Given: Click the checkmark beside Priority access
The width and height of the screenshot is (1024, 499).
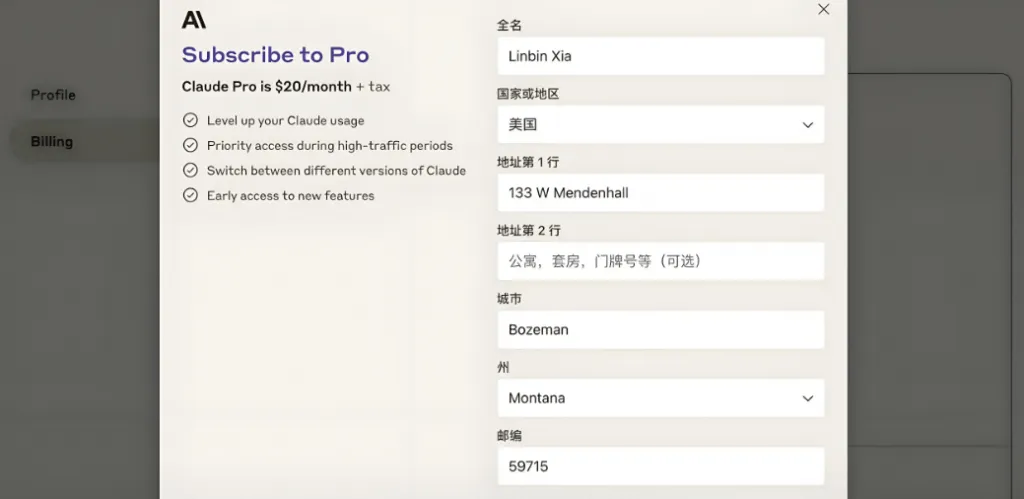Looking at the screenshot, I should 190,145.
